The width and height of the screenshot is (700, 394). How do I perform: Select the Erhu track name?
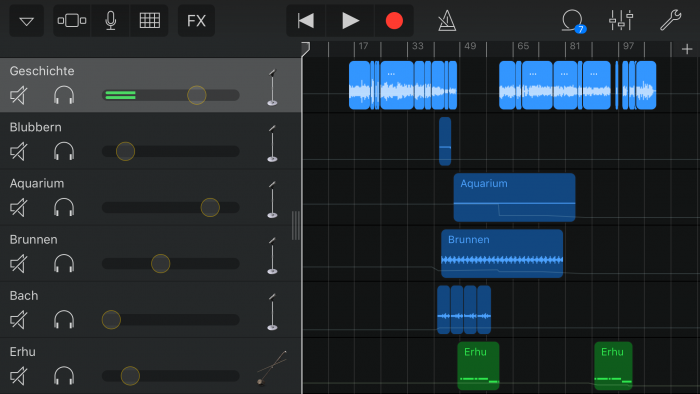pyautogui.click(x=23, y=352)
